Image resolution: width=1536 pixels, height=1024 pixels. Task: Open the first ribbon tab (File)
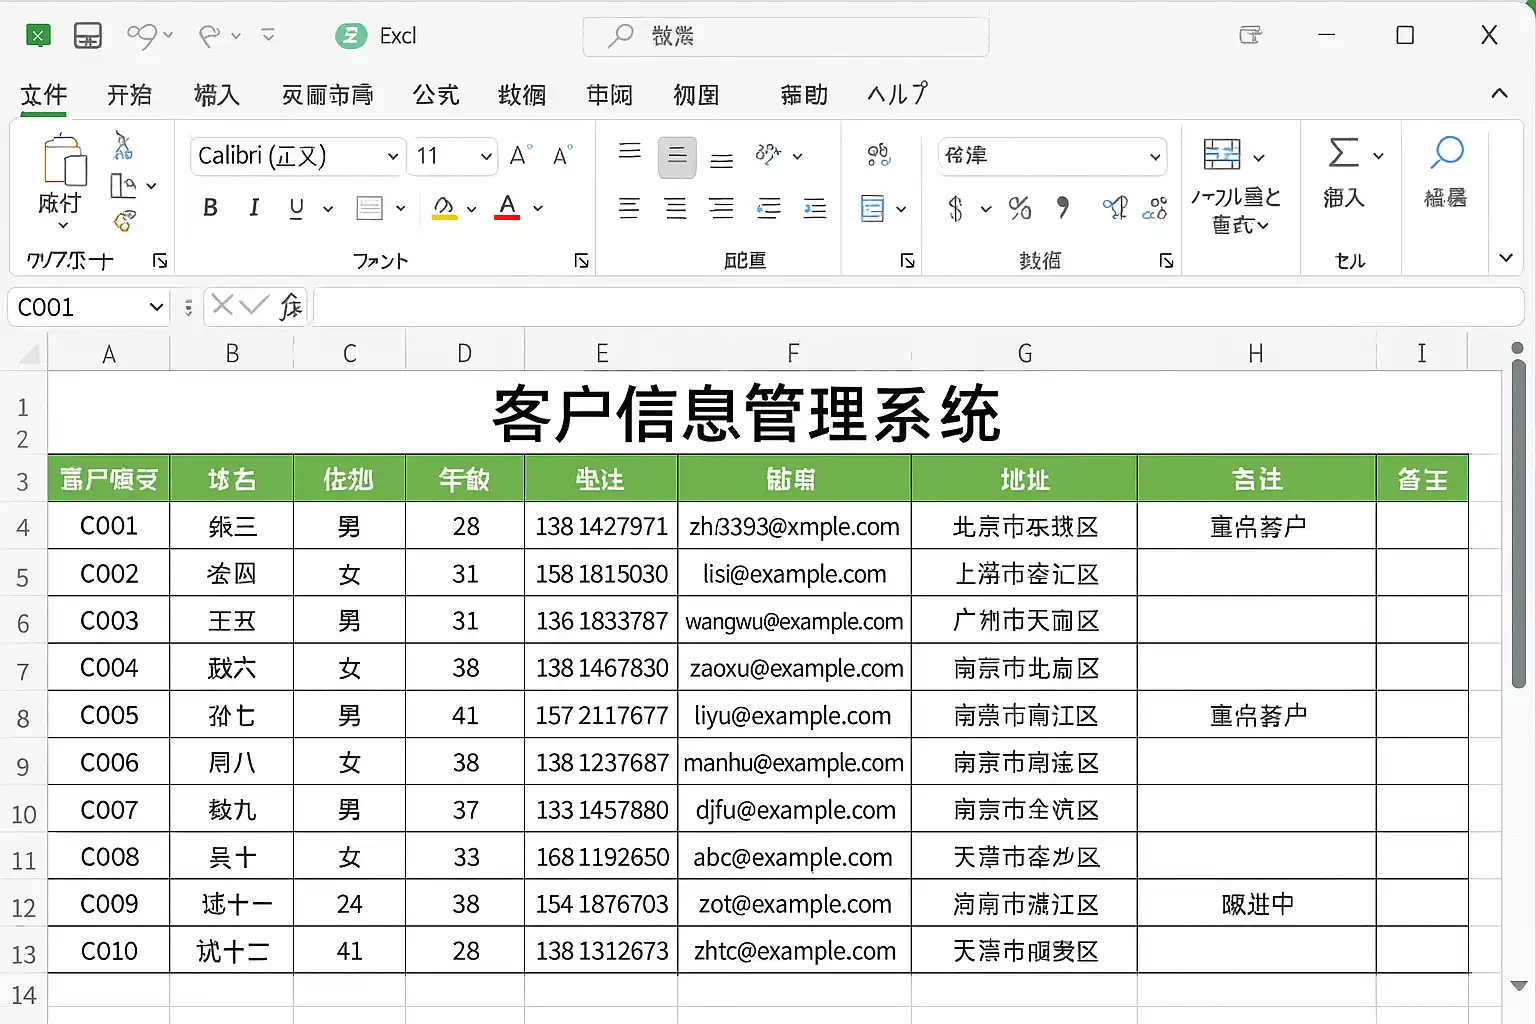[x=44, y=95]
